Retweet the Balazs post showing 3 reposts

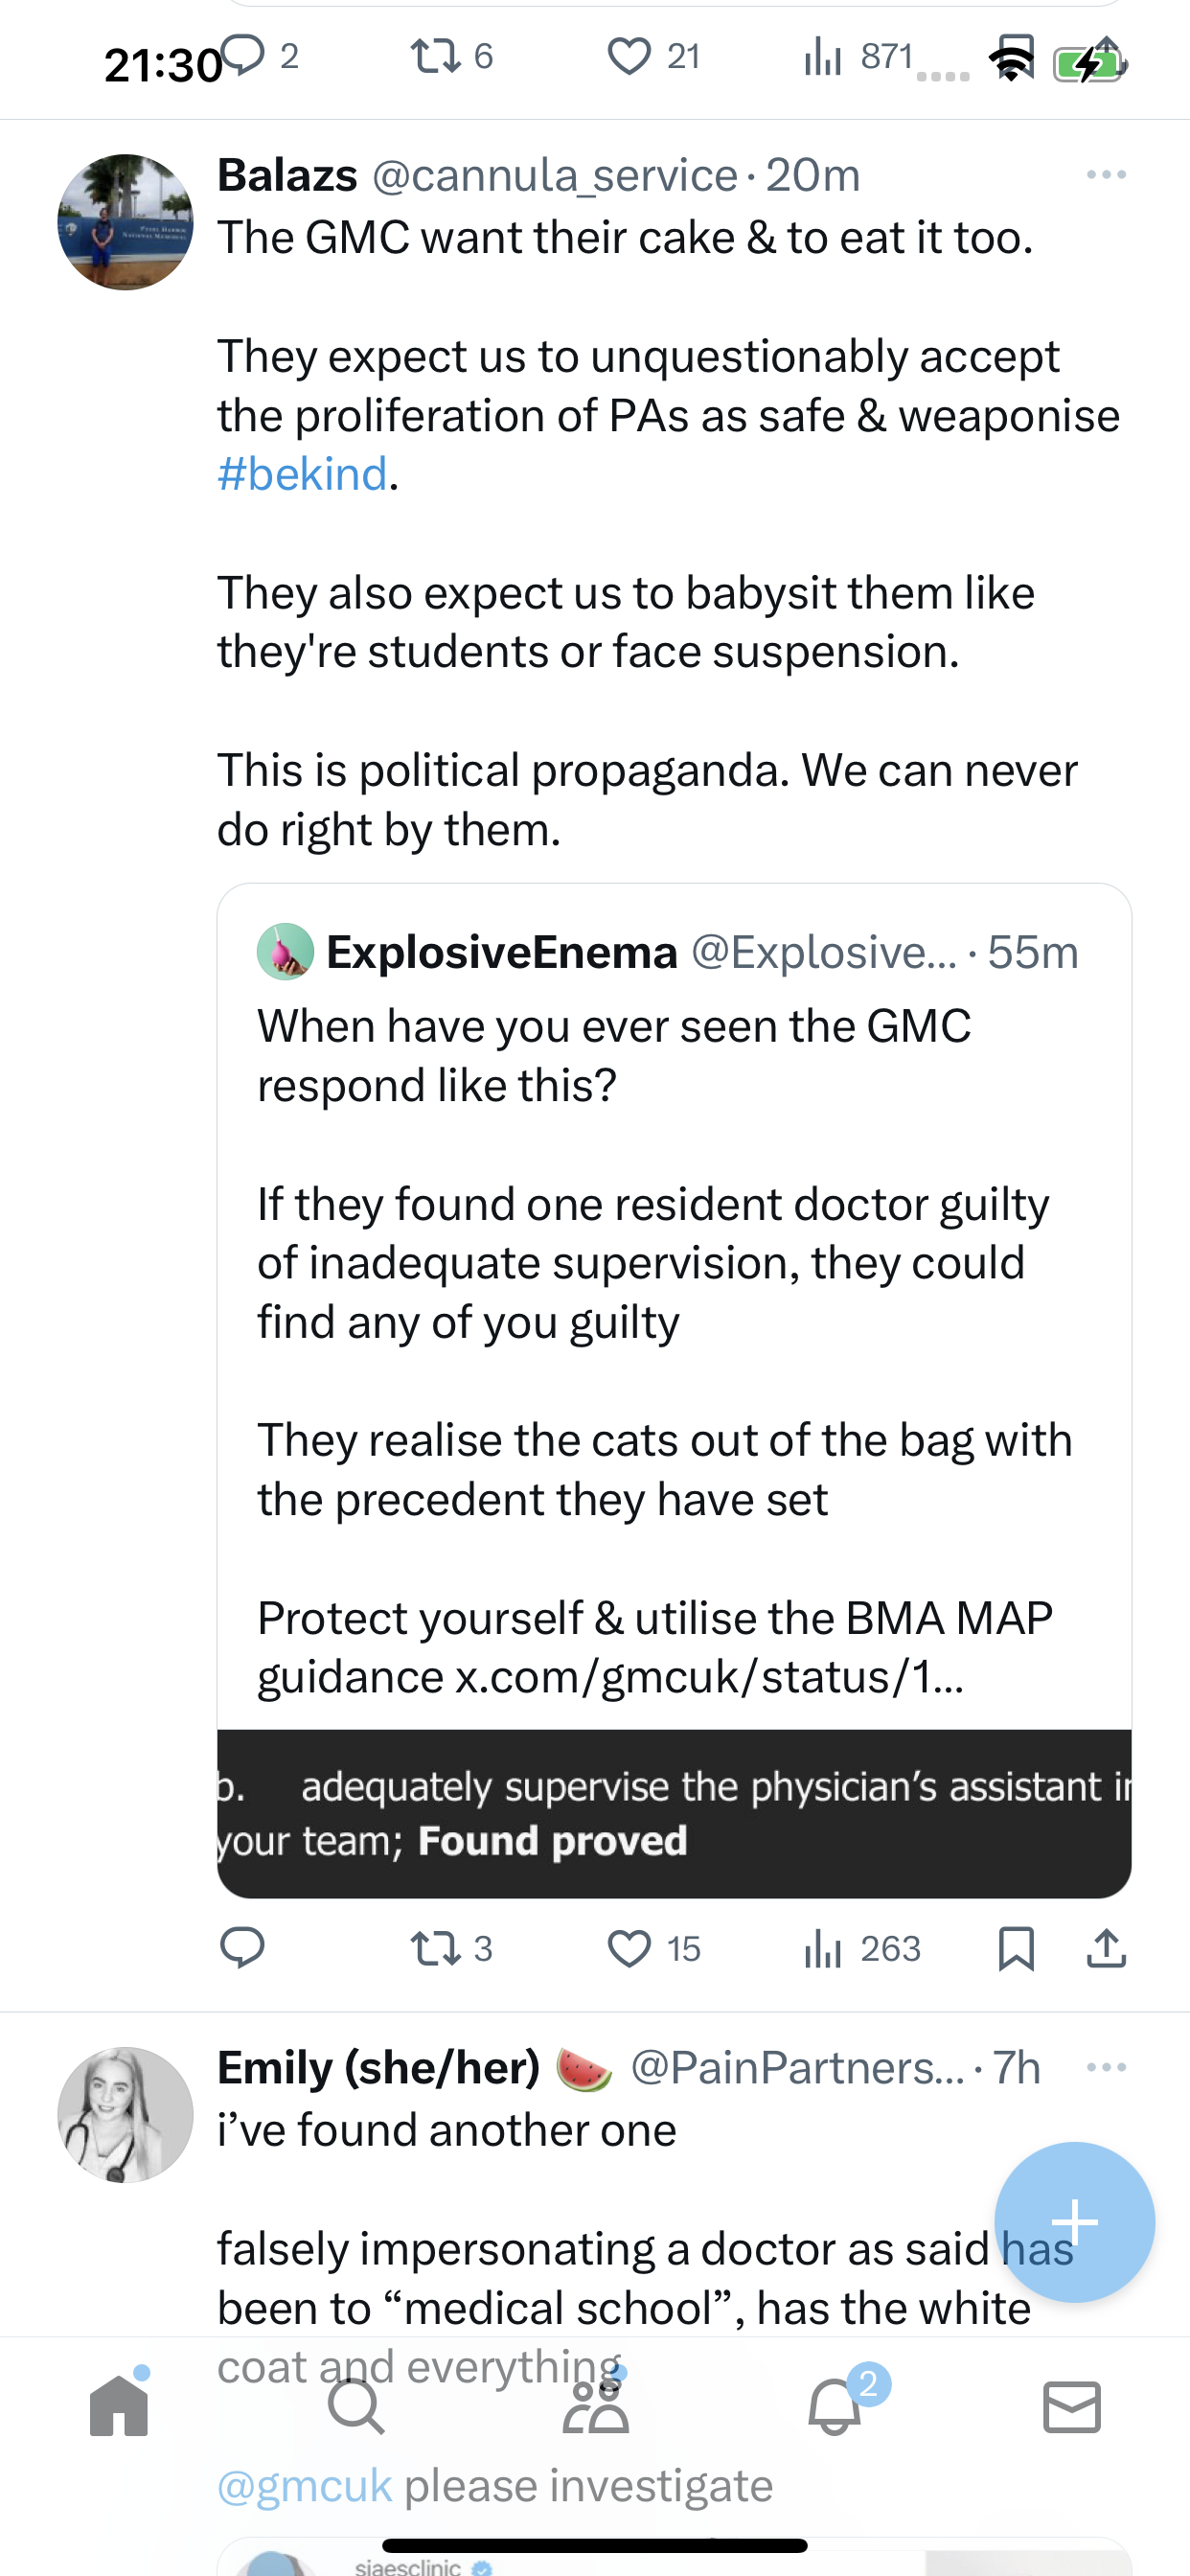tap(452, 1948)
